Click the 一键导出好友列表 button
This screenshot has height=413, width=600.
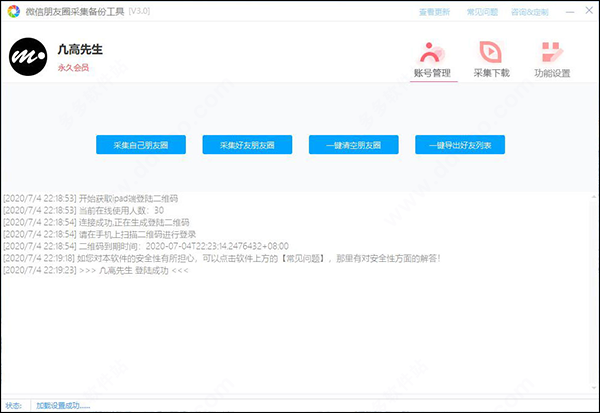pyautogui.click(x=460, y=145)
